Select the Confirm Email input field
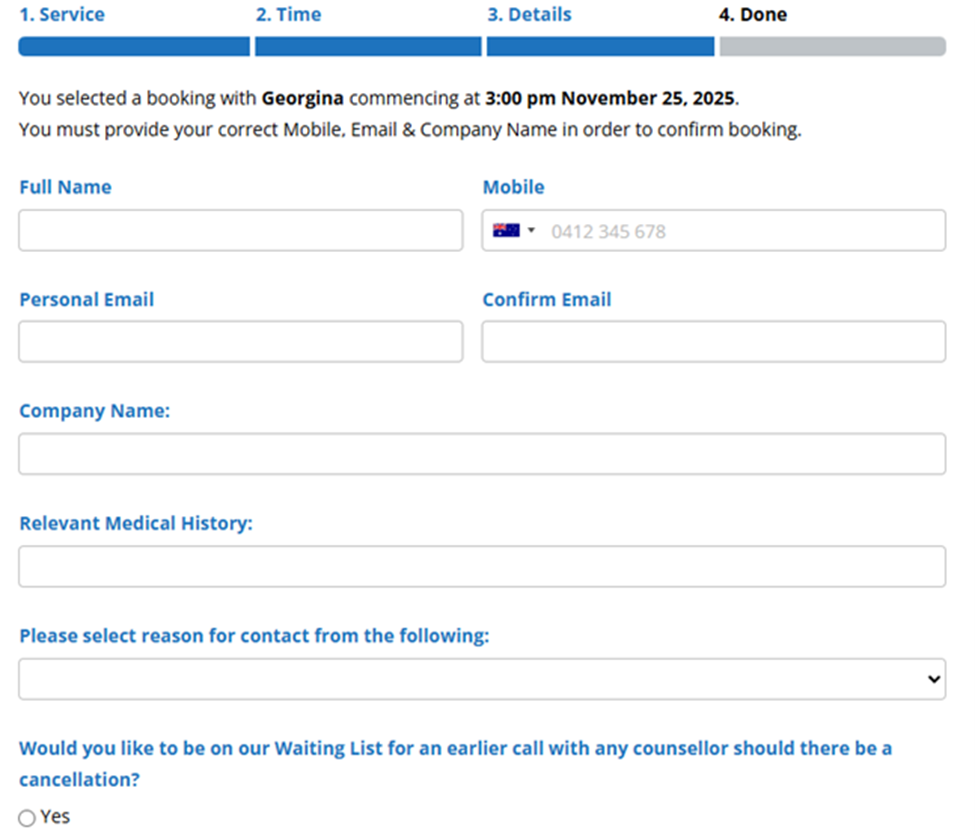Image resolution: width=975 pixels, height=836 pixels. pos(713,342)
